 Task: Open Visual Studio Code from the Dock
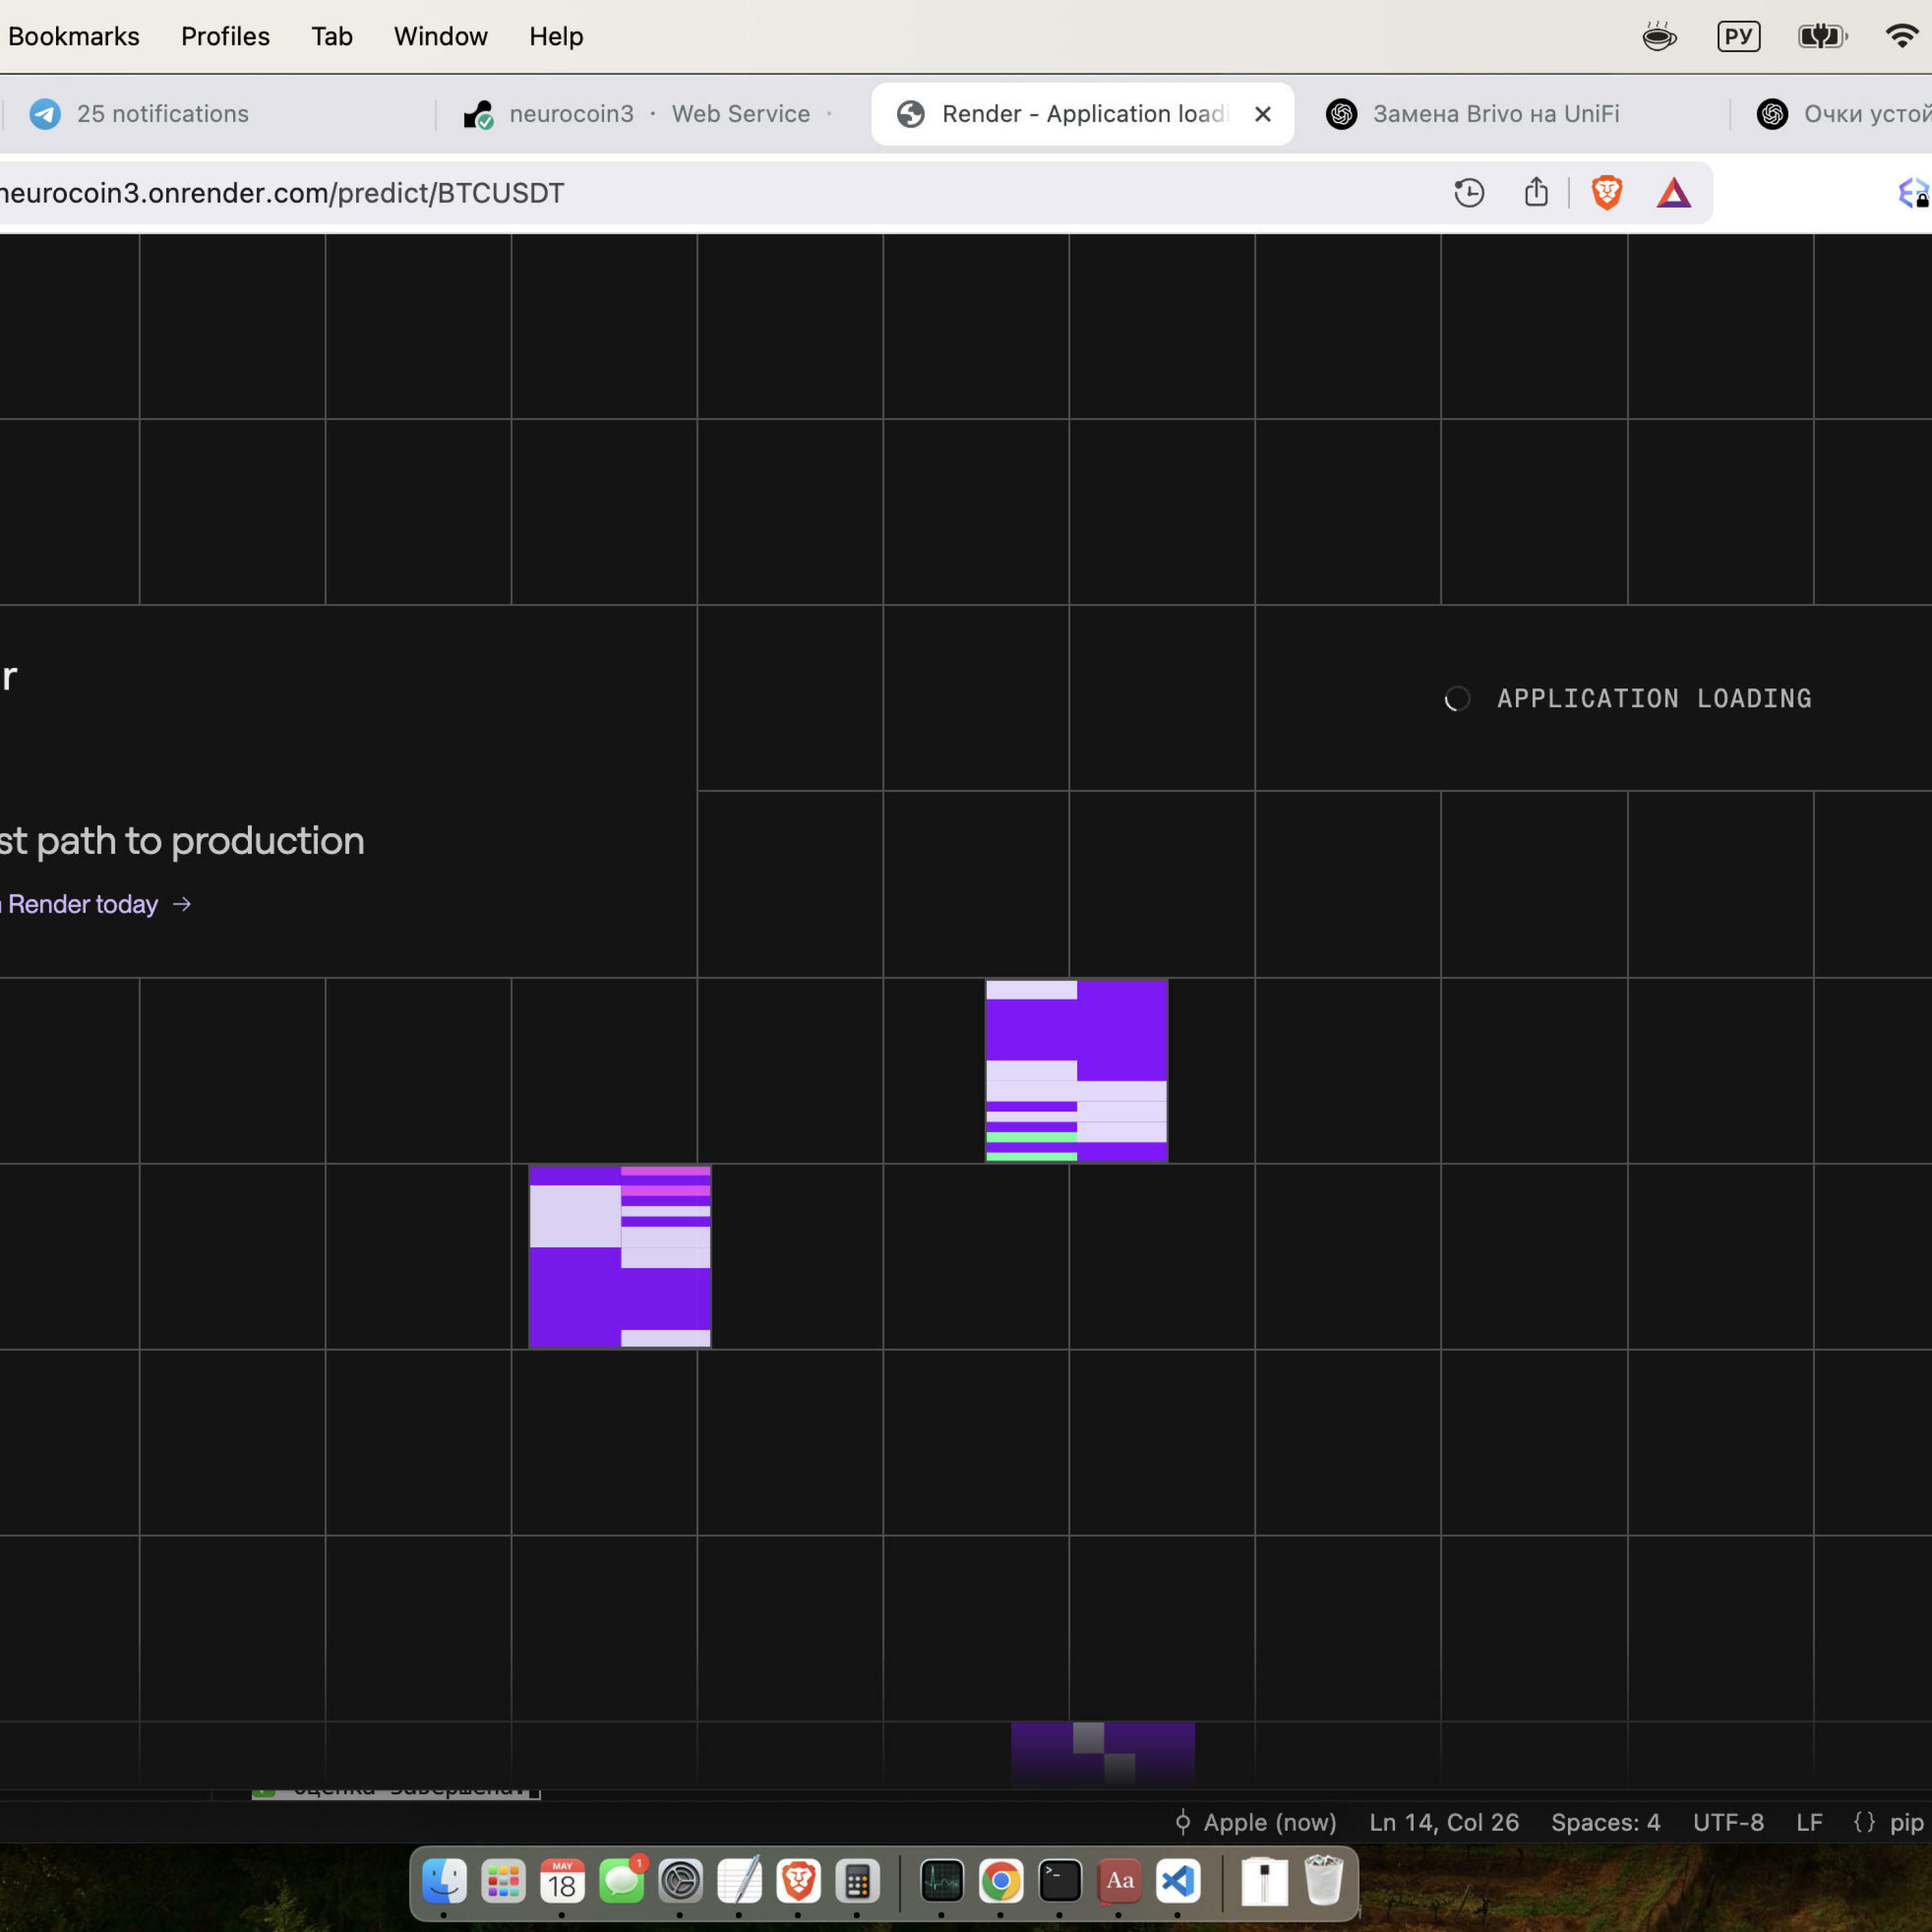(x=1178, y=1881)
